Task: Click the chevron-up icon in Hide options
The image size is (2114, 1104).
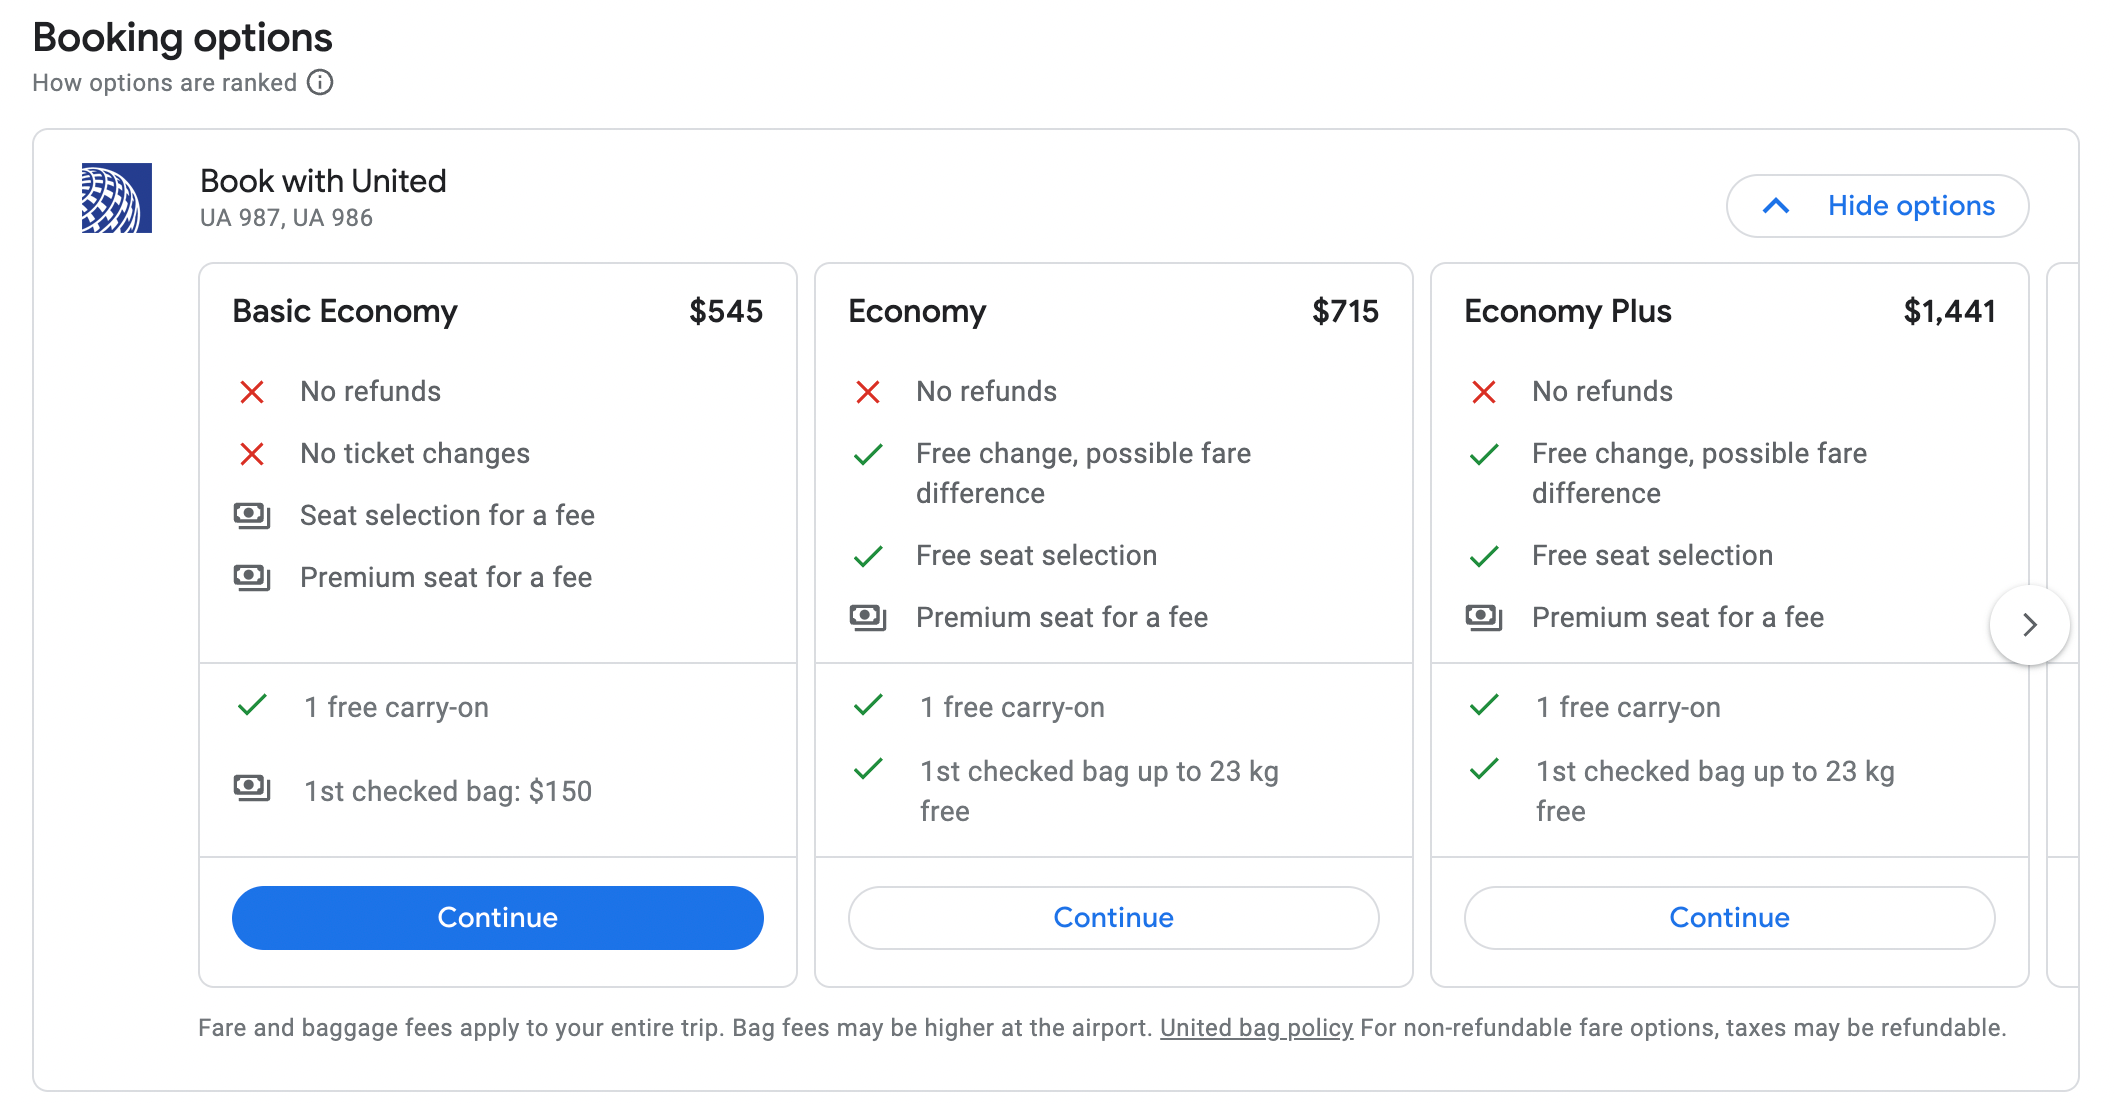Action: pos(1776,206)
